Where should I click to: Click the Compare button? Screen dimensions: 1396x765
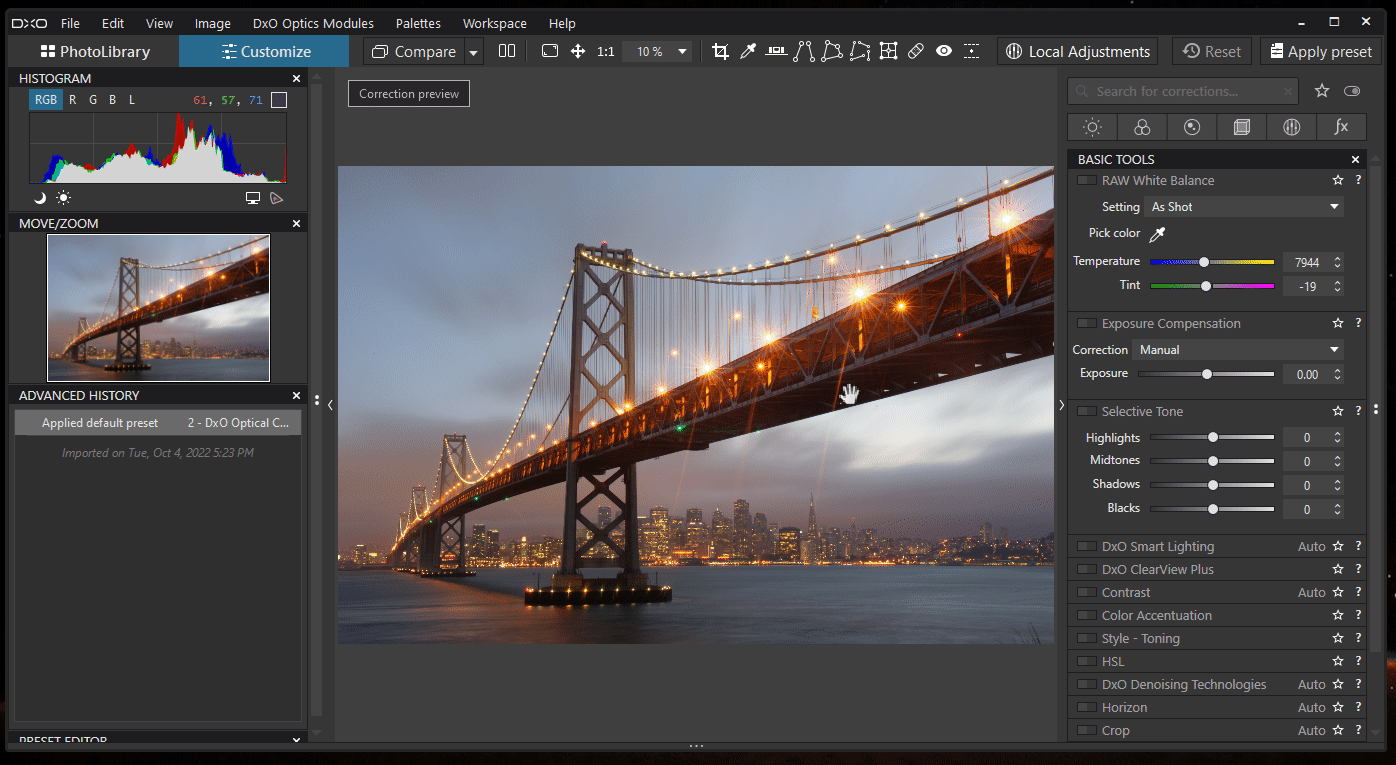(x=414, y=51)
